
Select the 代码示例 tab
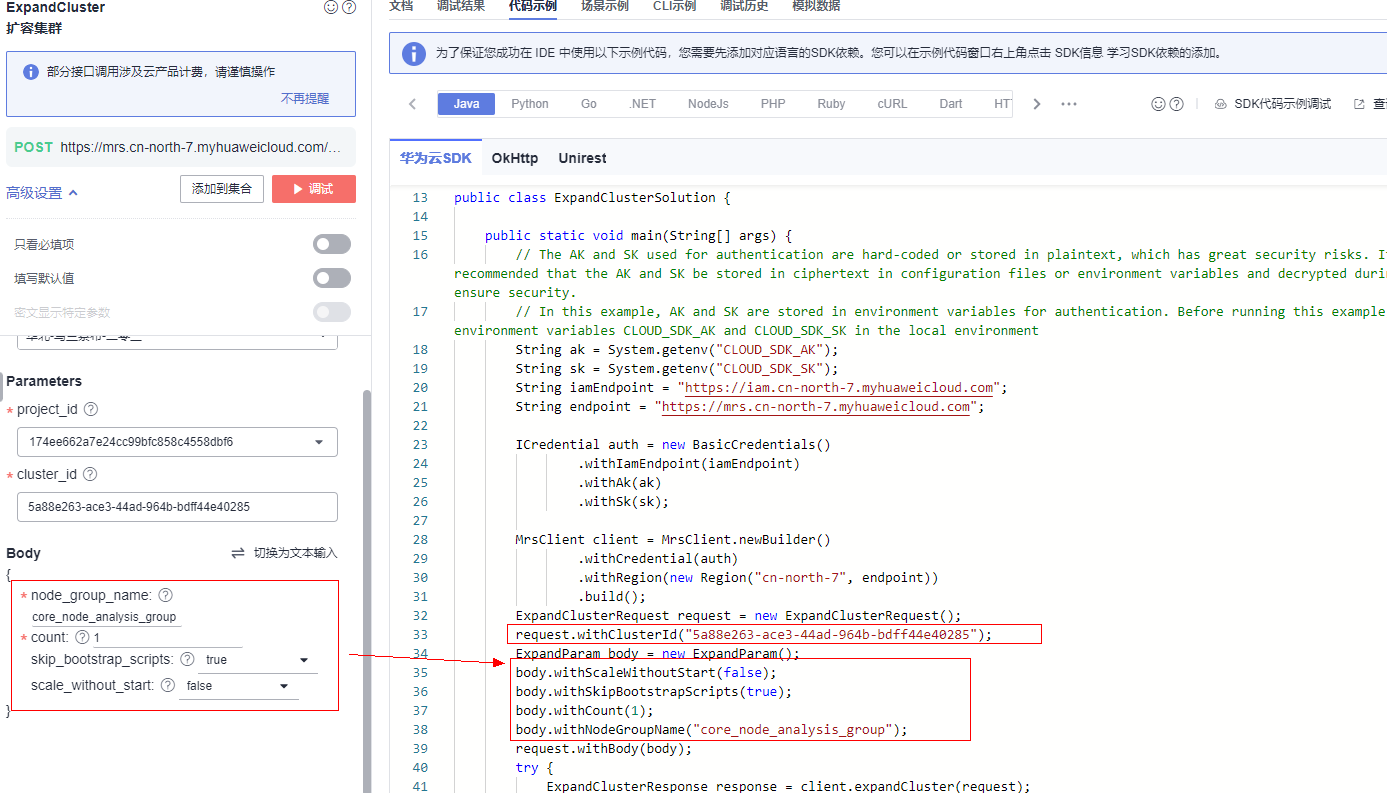click(x=533, y=6)
